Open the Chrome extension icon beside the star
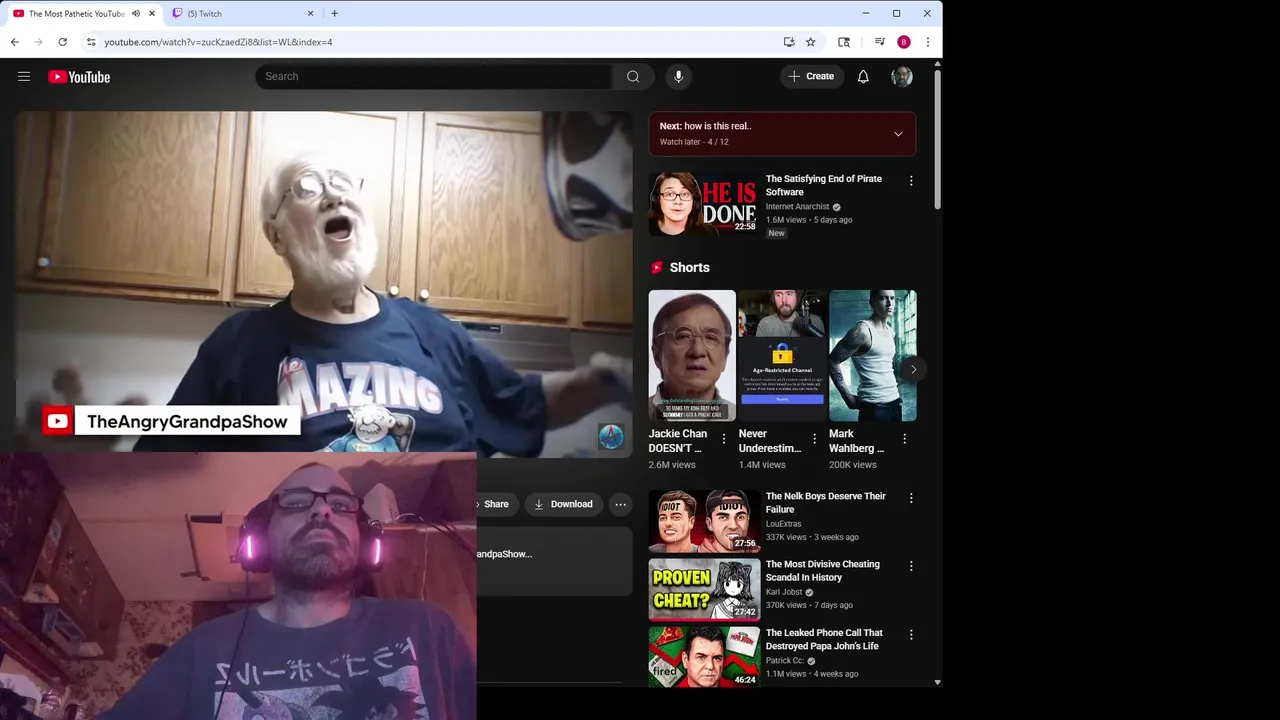The width and height of the screenshot is (1280, 720). click(844, 42)
